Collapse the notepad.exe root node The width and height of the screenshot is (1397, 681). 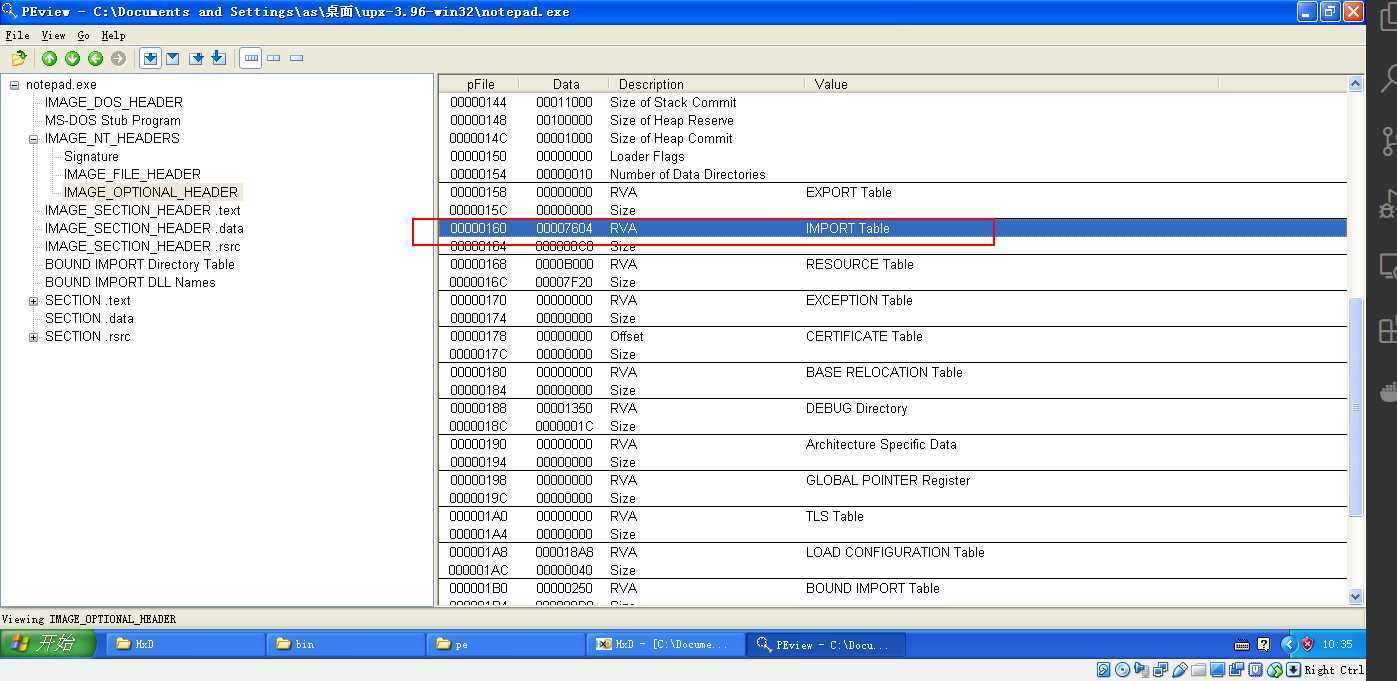point(14,85)
